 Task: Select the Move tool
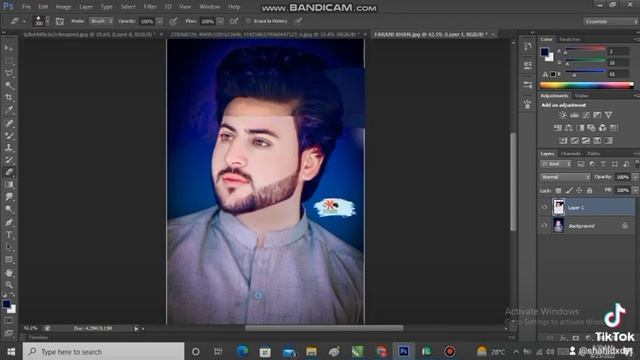(9, 48)
